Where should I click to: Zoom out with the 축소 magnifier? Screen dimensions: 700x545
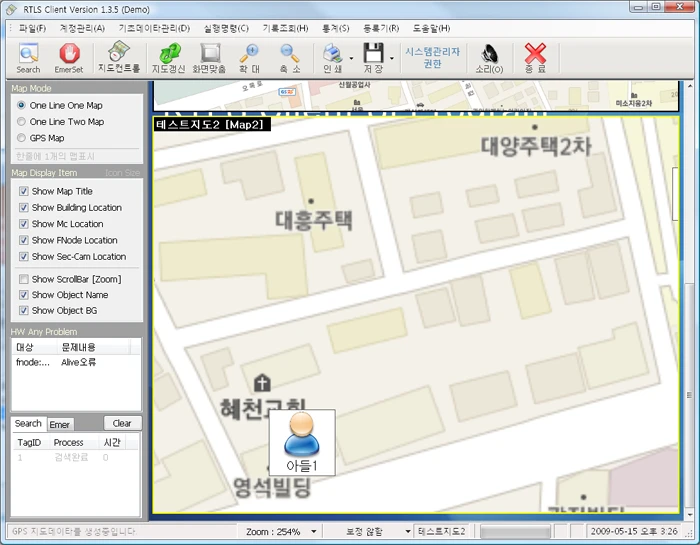290,58
